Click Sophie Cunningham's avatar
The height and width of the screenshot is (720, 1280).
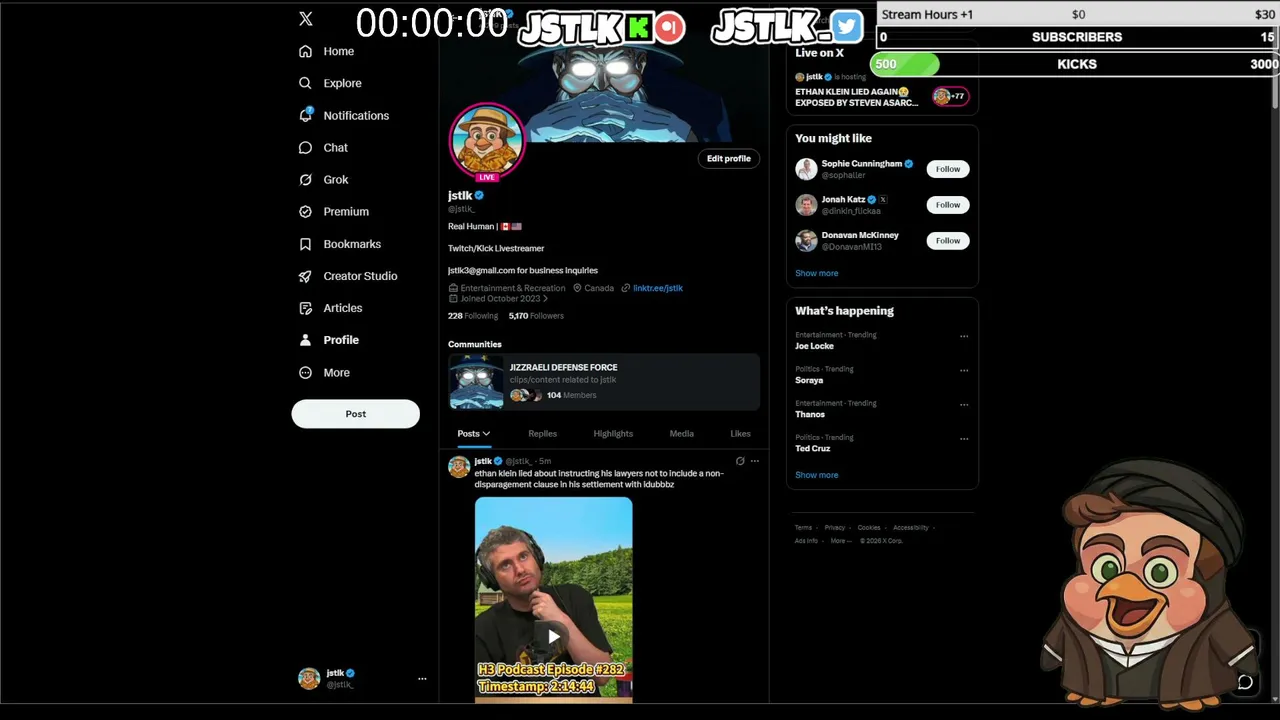pyautogui.click(x=806, y=169)
